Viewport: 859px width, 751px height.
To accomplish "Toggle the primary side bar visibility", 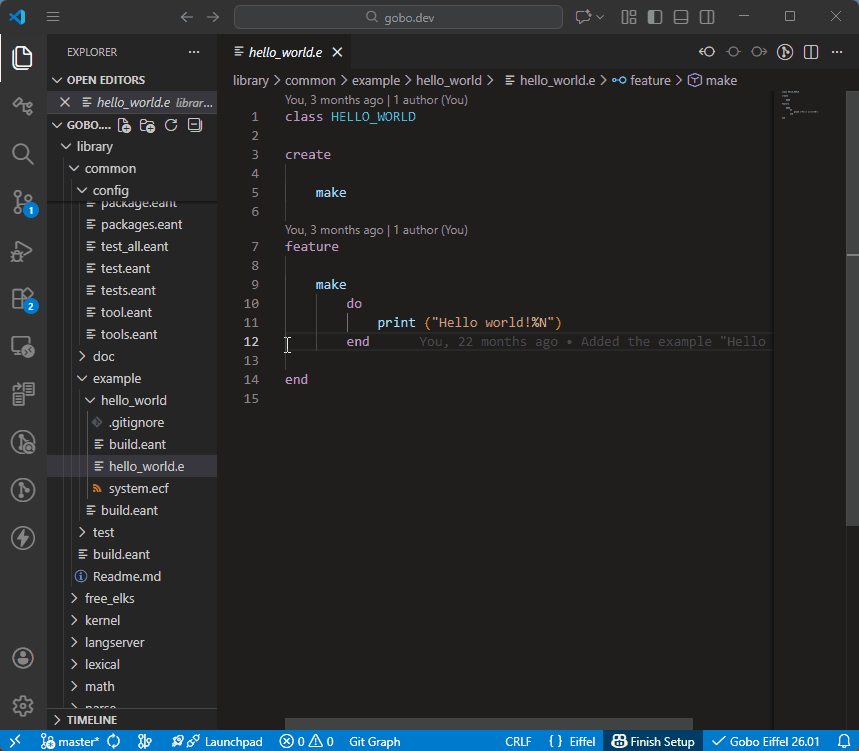I will 655,17.
